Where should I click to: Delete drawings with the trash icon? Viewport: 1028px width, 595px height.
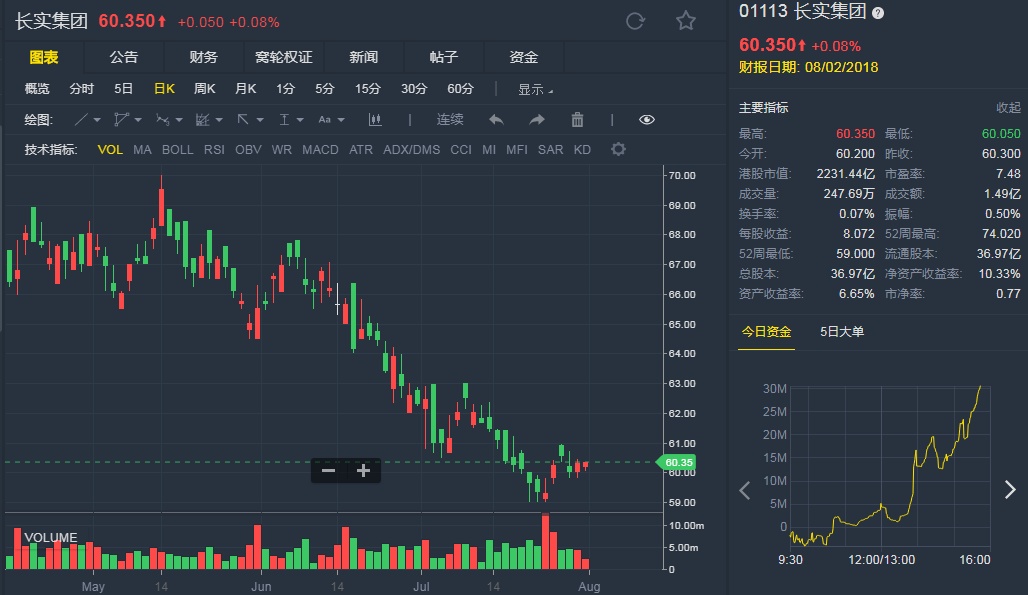[577, 120]
